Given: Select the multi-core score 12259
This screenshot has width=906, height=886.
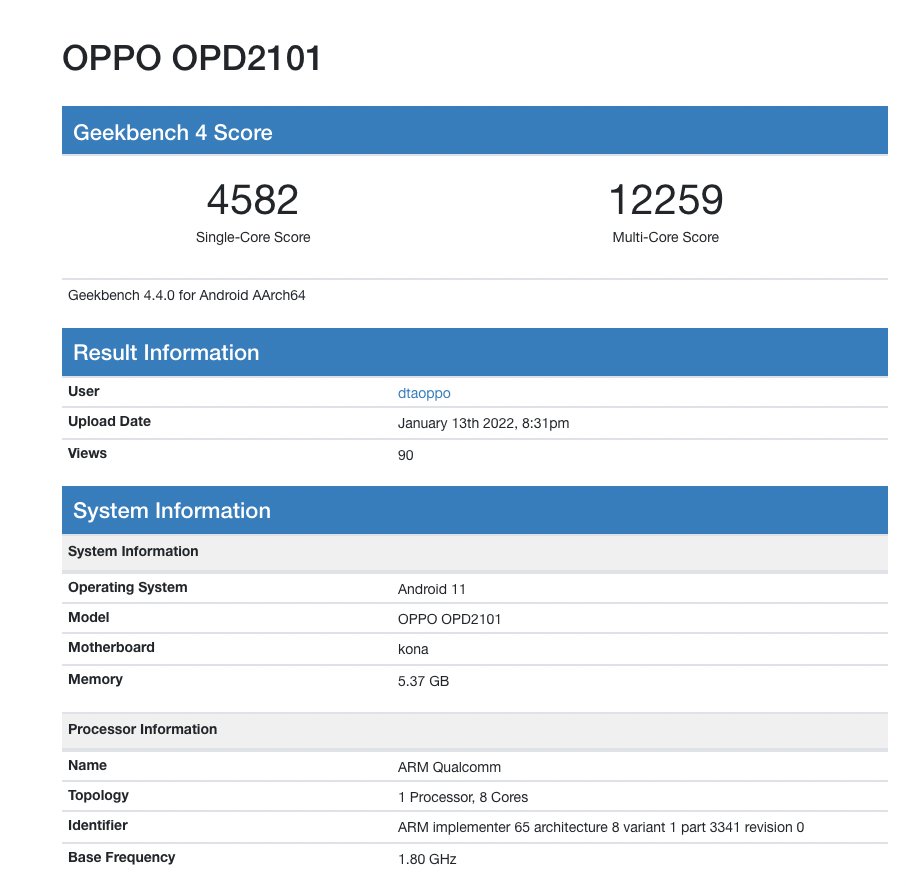Looking at the screenshot, I should pos(665,201).
